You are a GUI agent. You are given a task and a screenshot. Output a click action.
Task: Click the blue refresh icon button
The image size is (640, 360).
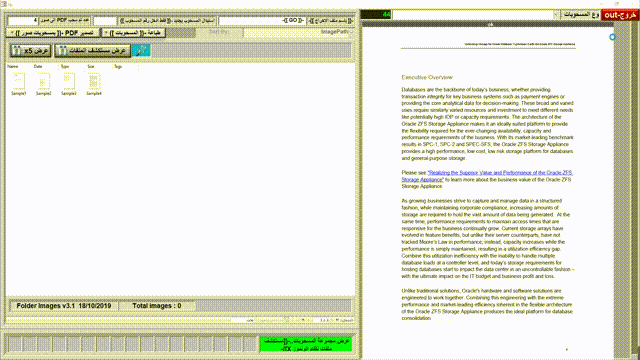pos(142,51)
